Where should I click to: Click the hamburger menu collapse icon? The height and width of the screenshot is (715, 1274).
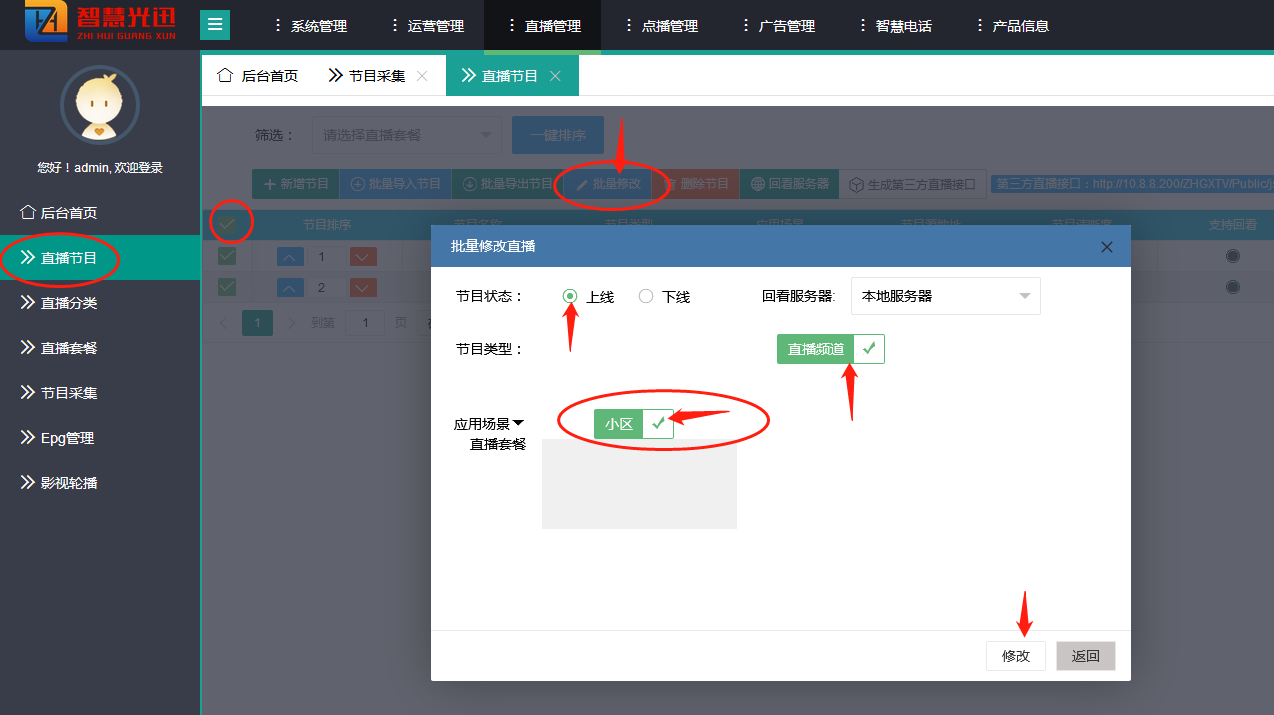[215, 25]
